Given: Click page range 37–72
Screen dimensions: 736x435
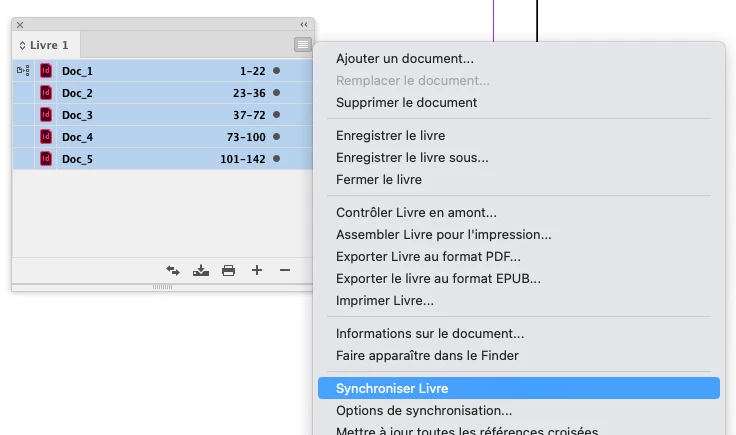Looking at the screenshot, I should (x=249, y=115).
